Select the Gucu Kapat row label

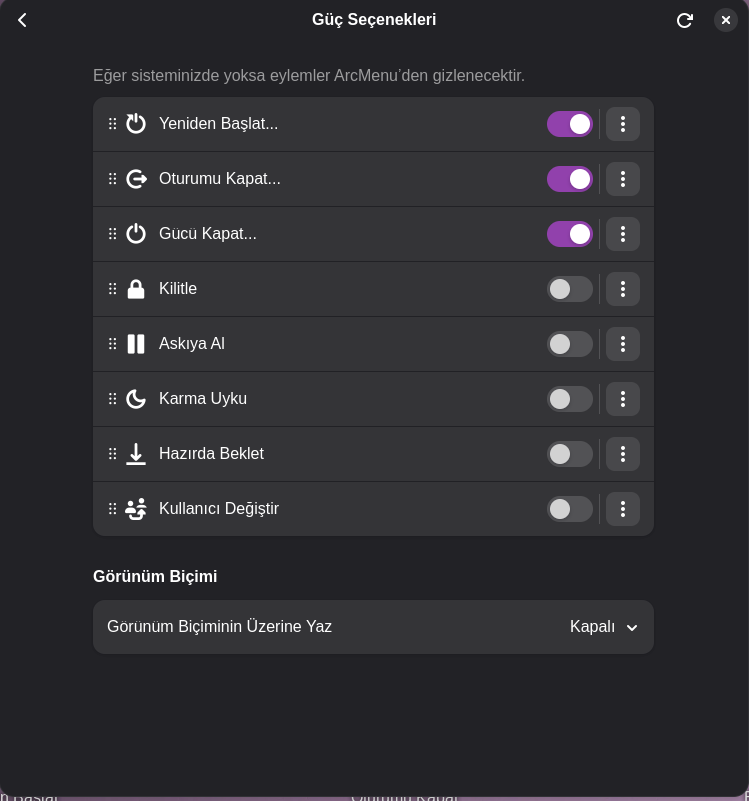[x=208, y=234]
